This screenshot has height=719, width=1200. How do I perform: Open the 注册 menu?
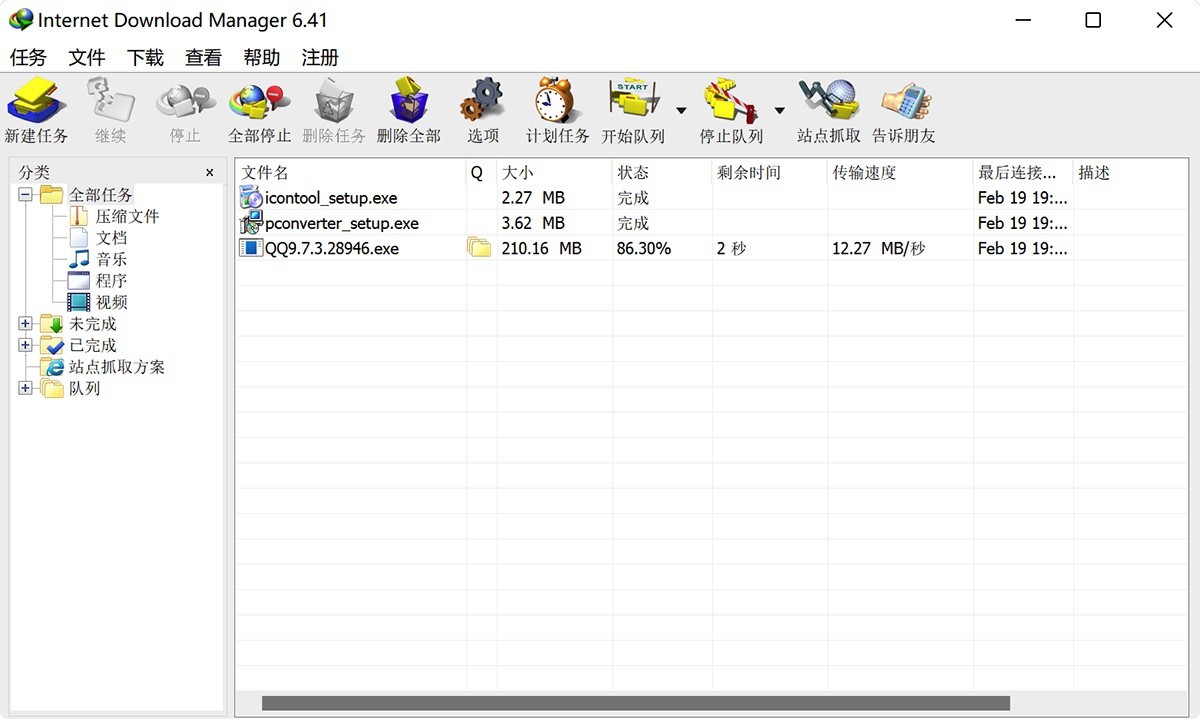click(320, 57)
